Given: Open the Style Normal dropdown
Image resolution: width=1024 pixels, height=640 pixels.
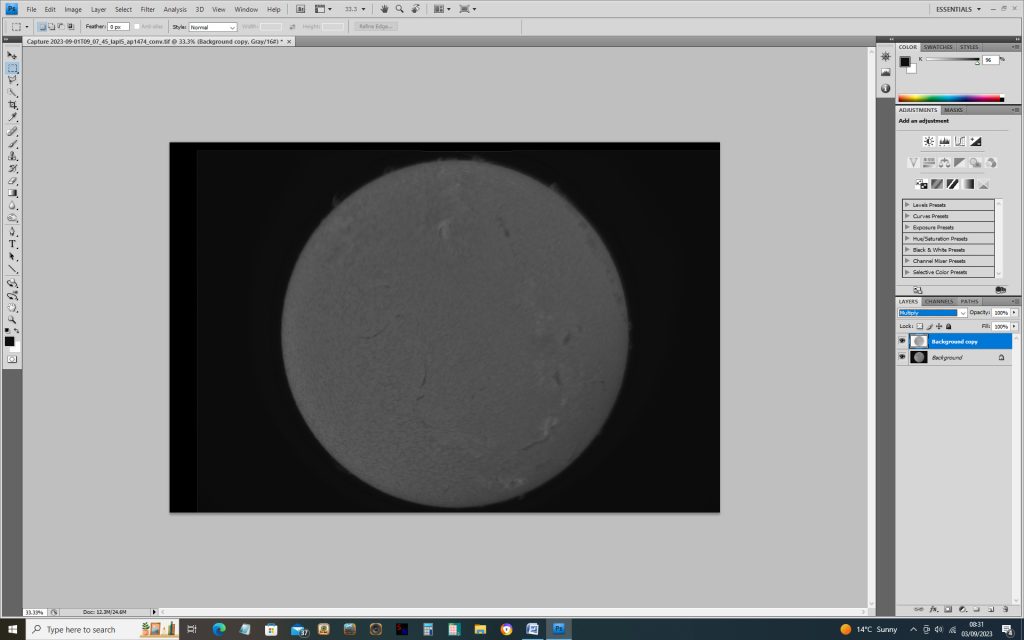Looking at the screenshot, I should (213, 27).
